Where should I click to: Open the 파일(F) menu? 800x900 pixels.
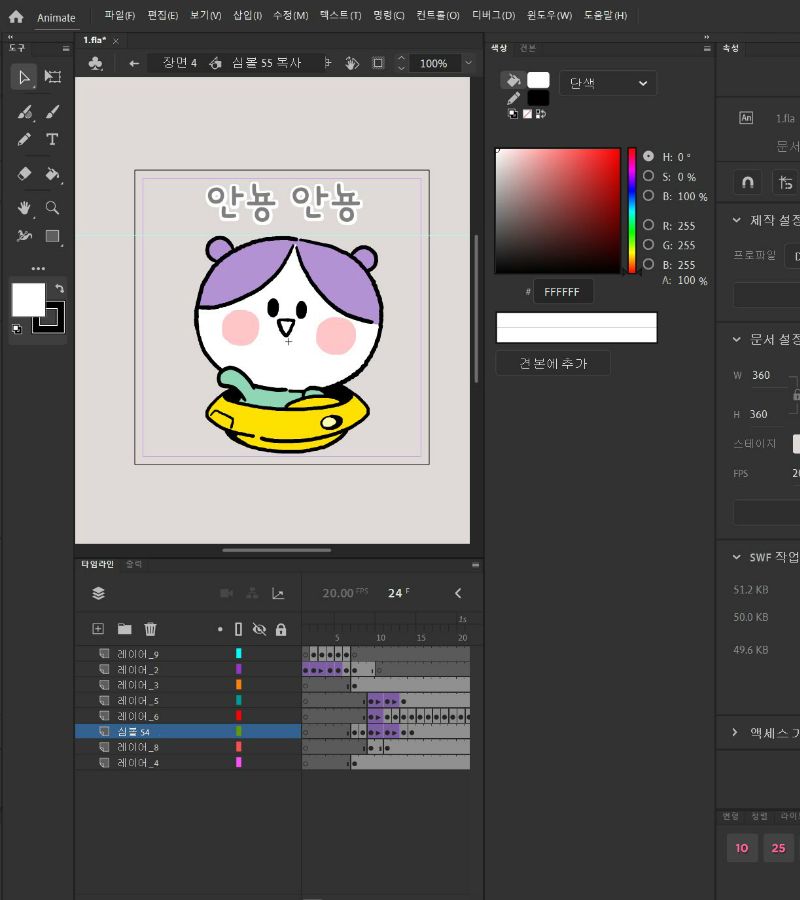120,16
